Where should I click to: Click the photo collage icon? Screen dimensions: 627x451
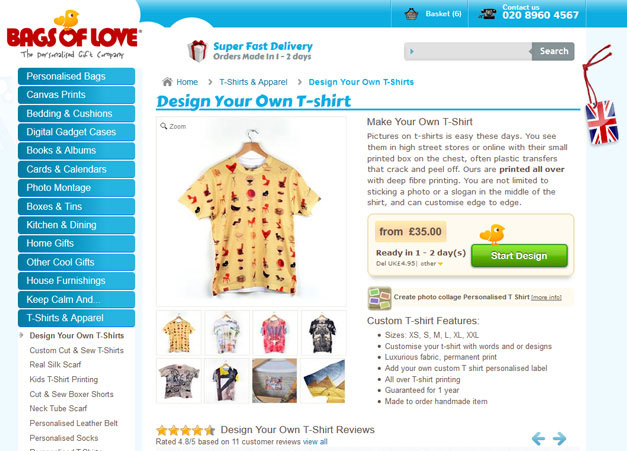click(379, 298)
